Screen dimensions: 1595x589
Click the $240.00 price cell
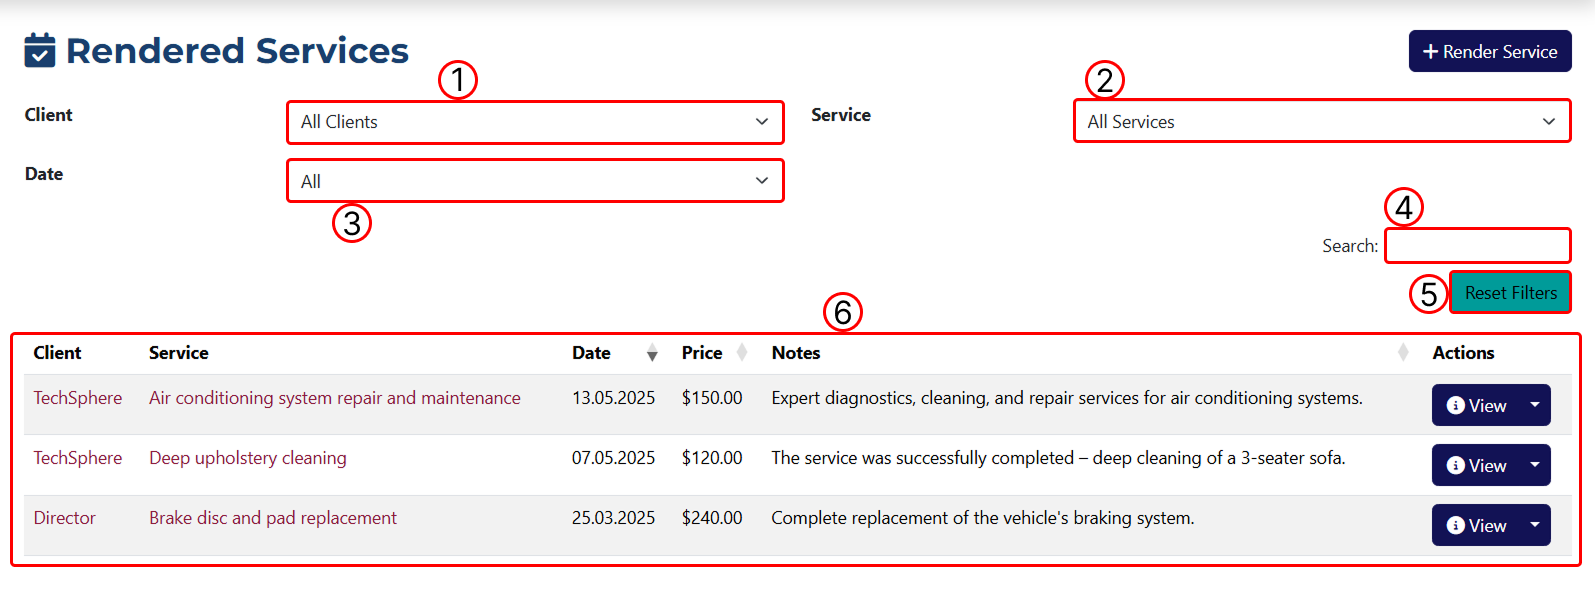point(712,518)
